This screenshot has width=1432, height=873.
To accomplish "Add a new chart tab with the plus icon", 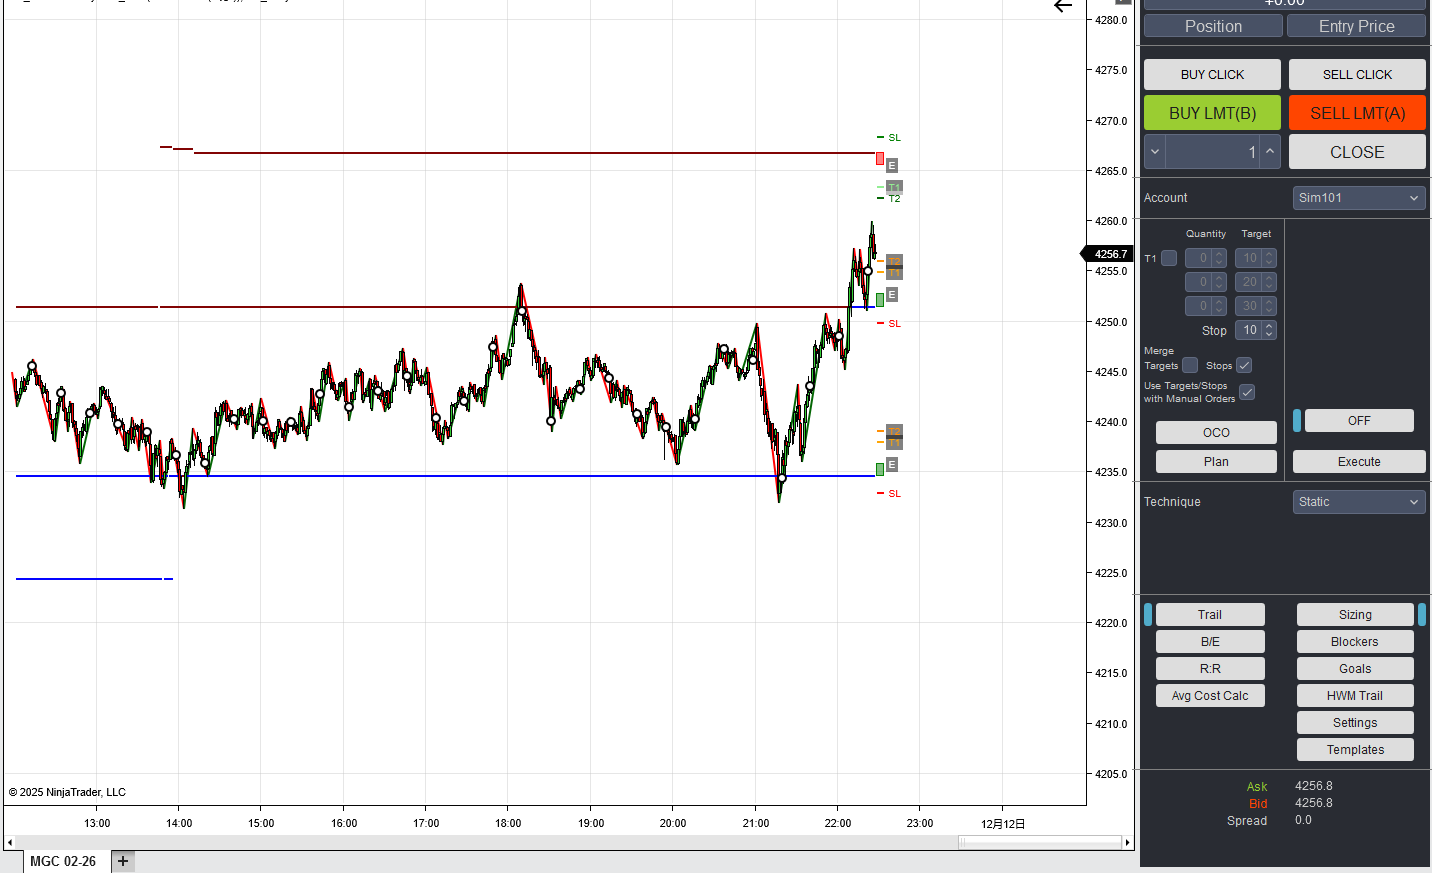I will [x=123, y=861].
